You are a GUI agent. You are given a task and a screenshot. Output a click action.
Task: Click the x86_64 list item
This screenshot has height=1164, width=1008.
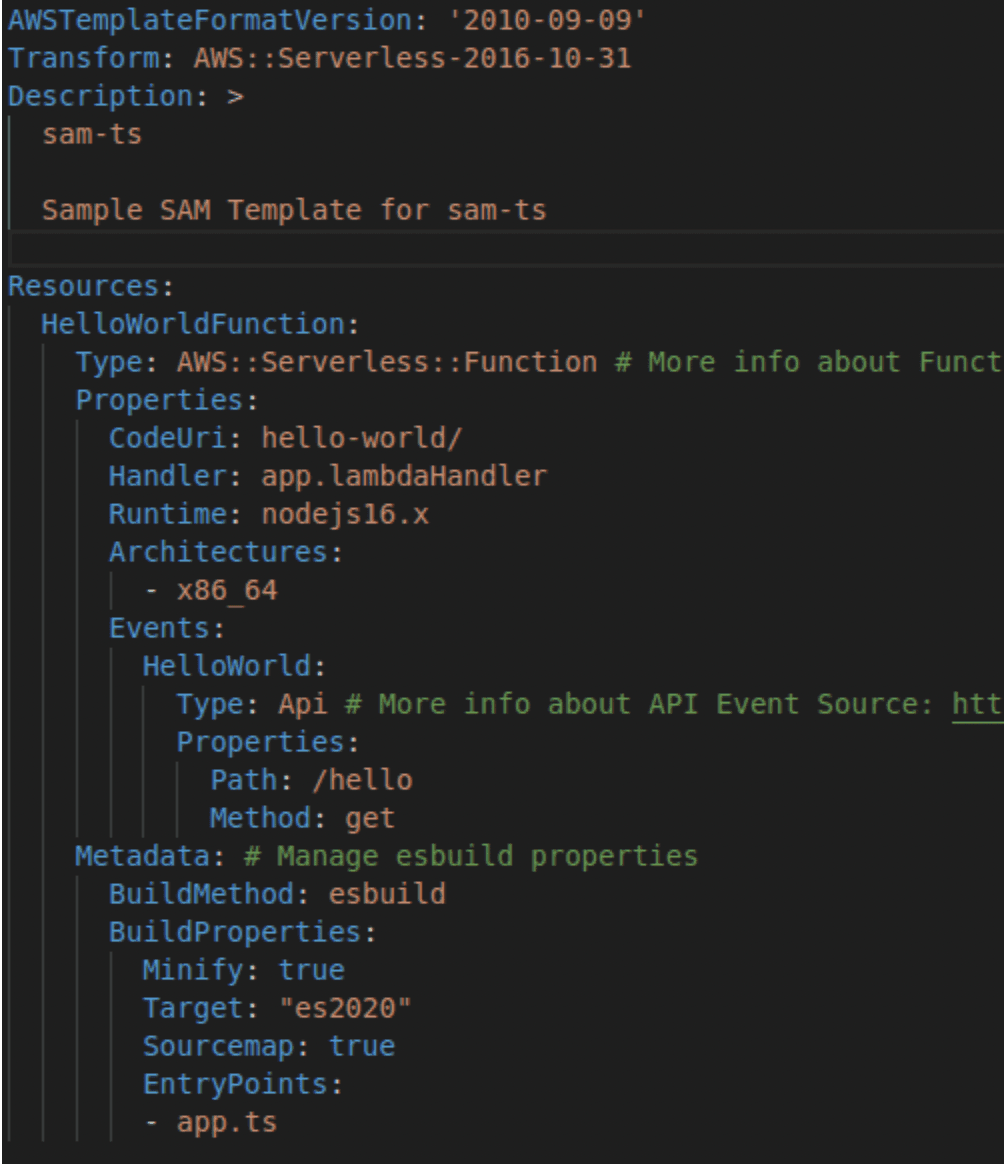click(227, 591)
